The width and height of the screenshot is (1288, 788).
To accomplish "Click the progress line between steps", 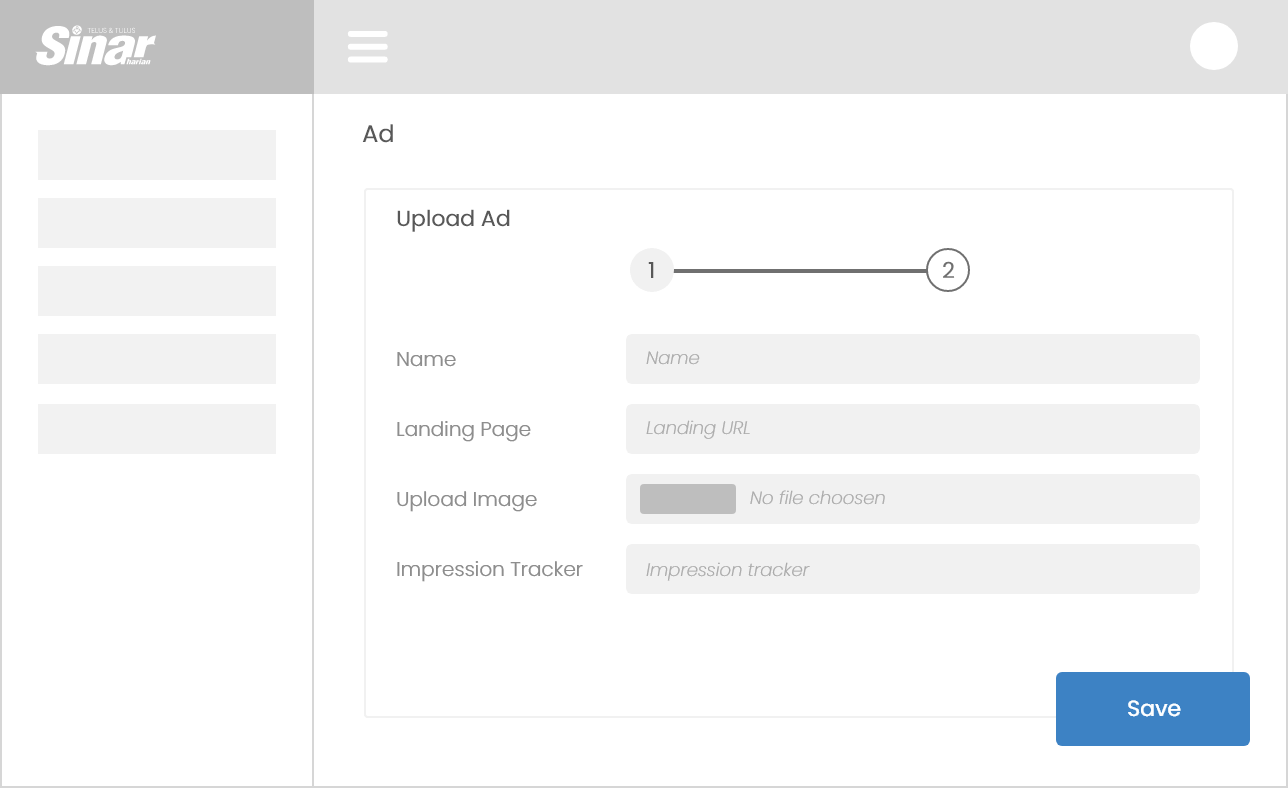I will tap(800, 271).
